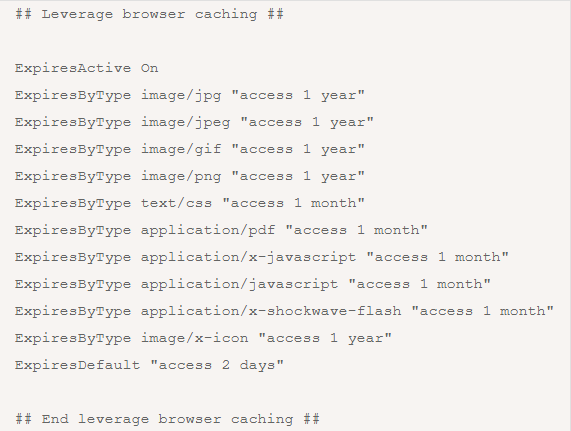Click the application/x-javascript directive
This screenshot has width=571, height=431.
click(x=261, y=257)
